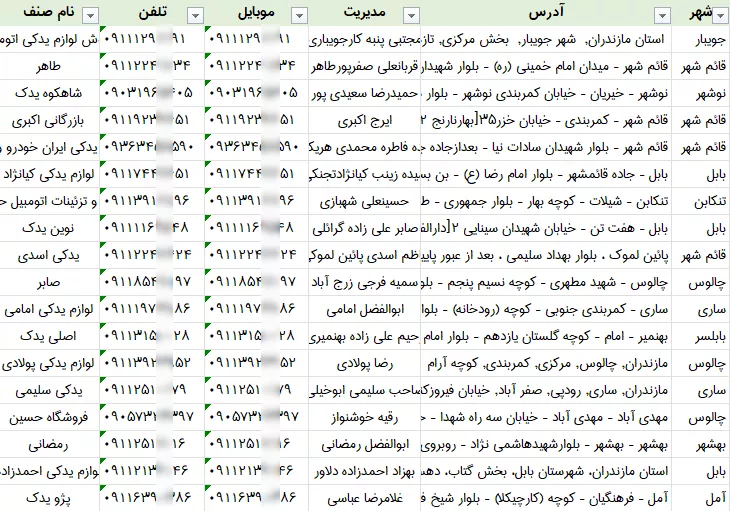Image resolution: width=730 pixels, height=511 pixels.
Task: Select the نام صنف header cell text
Action: 49,12
